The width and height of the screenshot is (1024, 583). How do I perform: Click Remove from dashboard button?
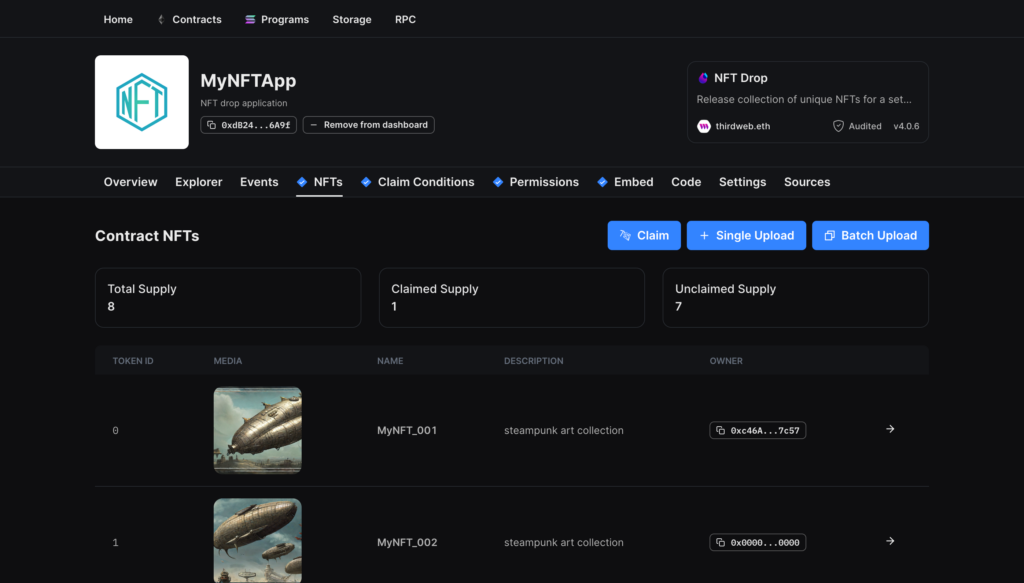click(x=368, y=125)
